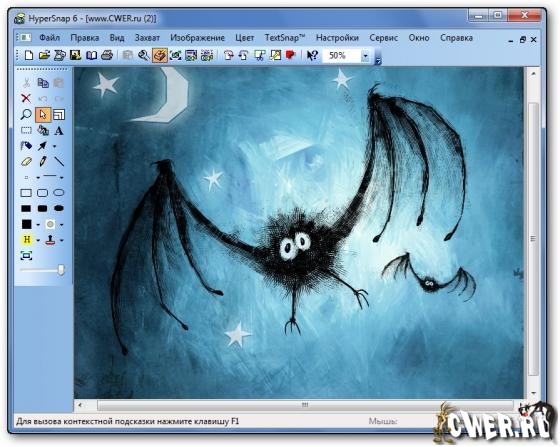Open the Настройки menu
Image resolution: width=560 pixels, height=447 pixels.
[337, 38]
